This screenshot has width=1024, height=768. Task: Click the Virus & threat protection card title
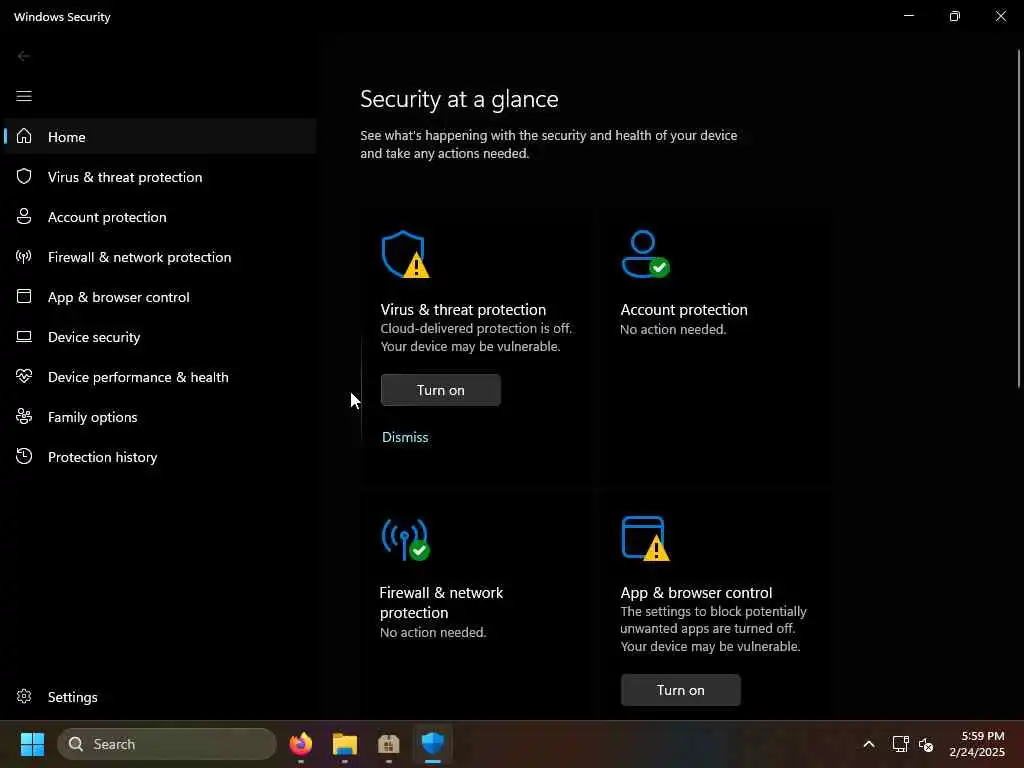click(463, 310)
